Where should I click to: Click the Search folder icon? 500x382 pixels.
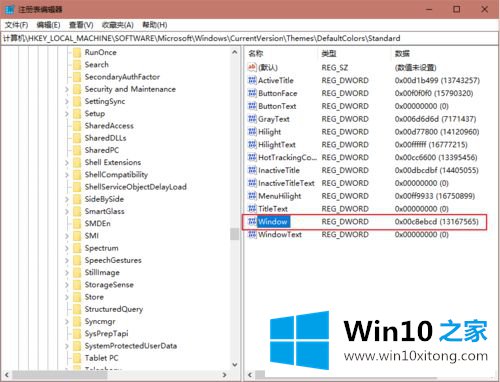click(77, 65)
